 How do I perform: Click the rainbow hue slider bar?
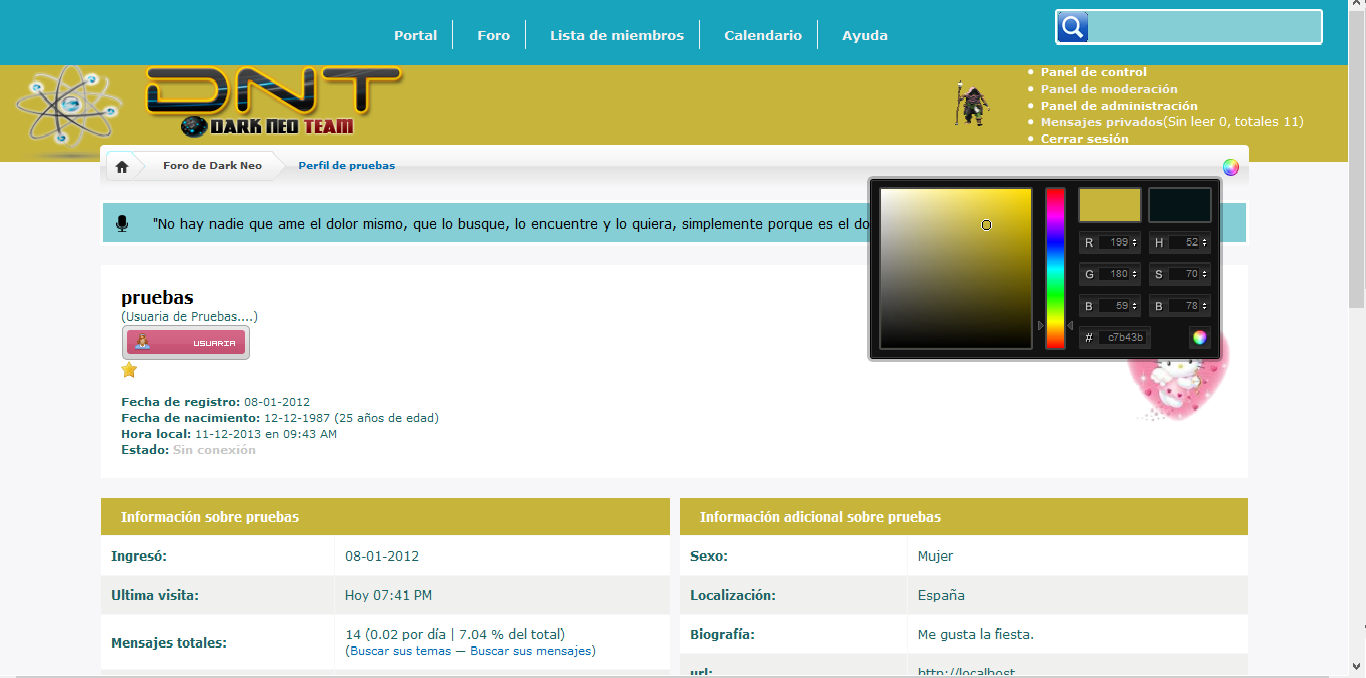point(1055,268)
